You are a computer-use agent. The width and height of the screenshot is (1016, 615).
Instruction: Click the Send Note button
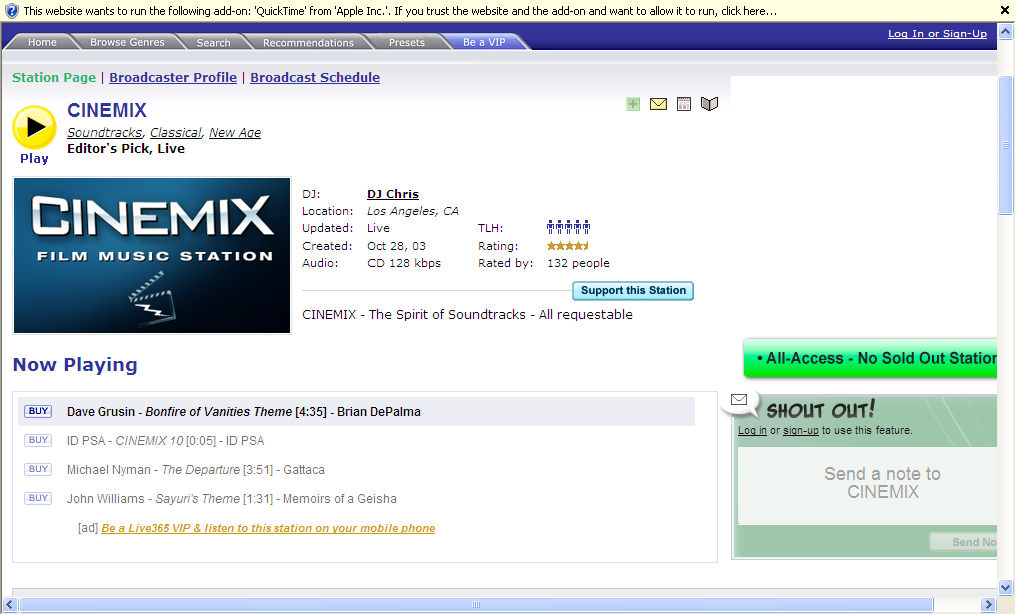tap(964, 542)
